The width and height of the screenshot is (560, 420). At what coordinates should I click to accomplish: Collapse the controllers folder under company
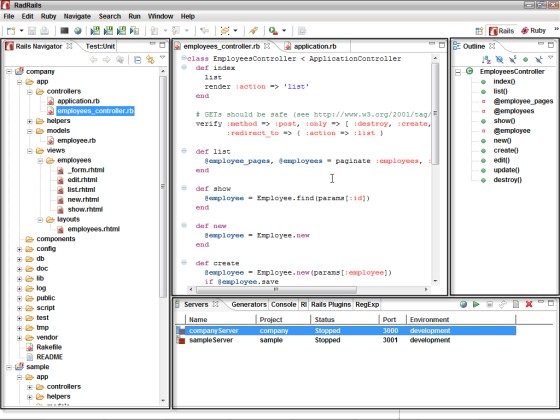[x=30, y=92]
